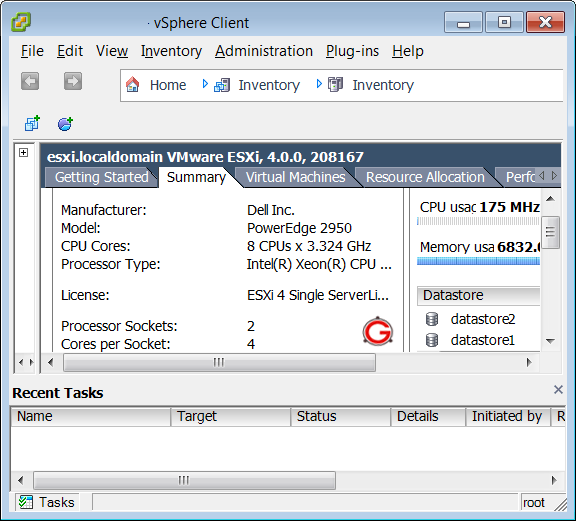The width and height of the screenshot is (576, 521).
Task: Click Home breadcrumb link
Action: tap(168, 85)
